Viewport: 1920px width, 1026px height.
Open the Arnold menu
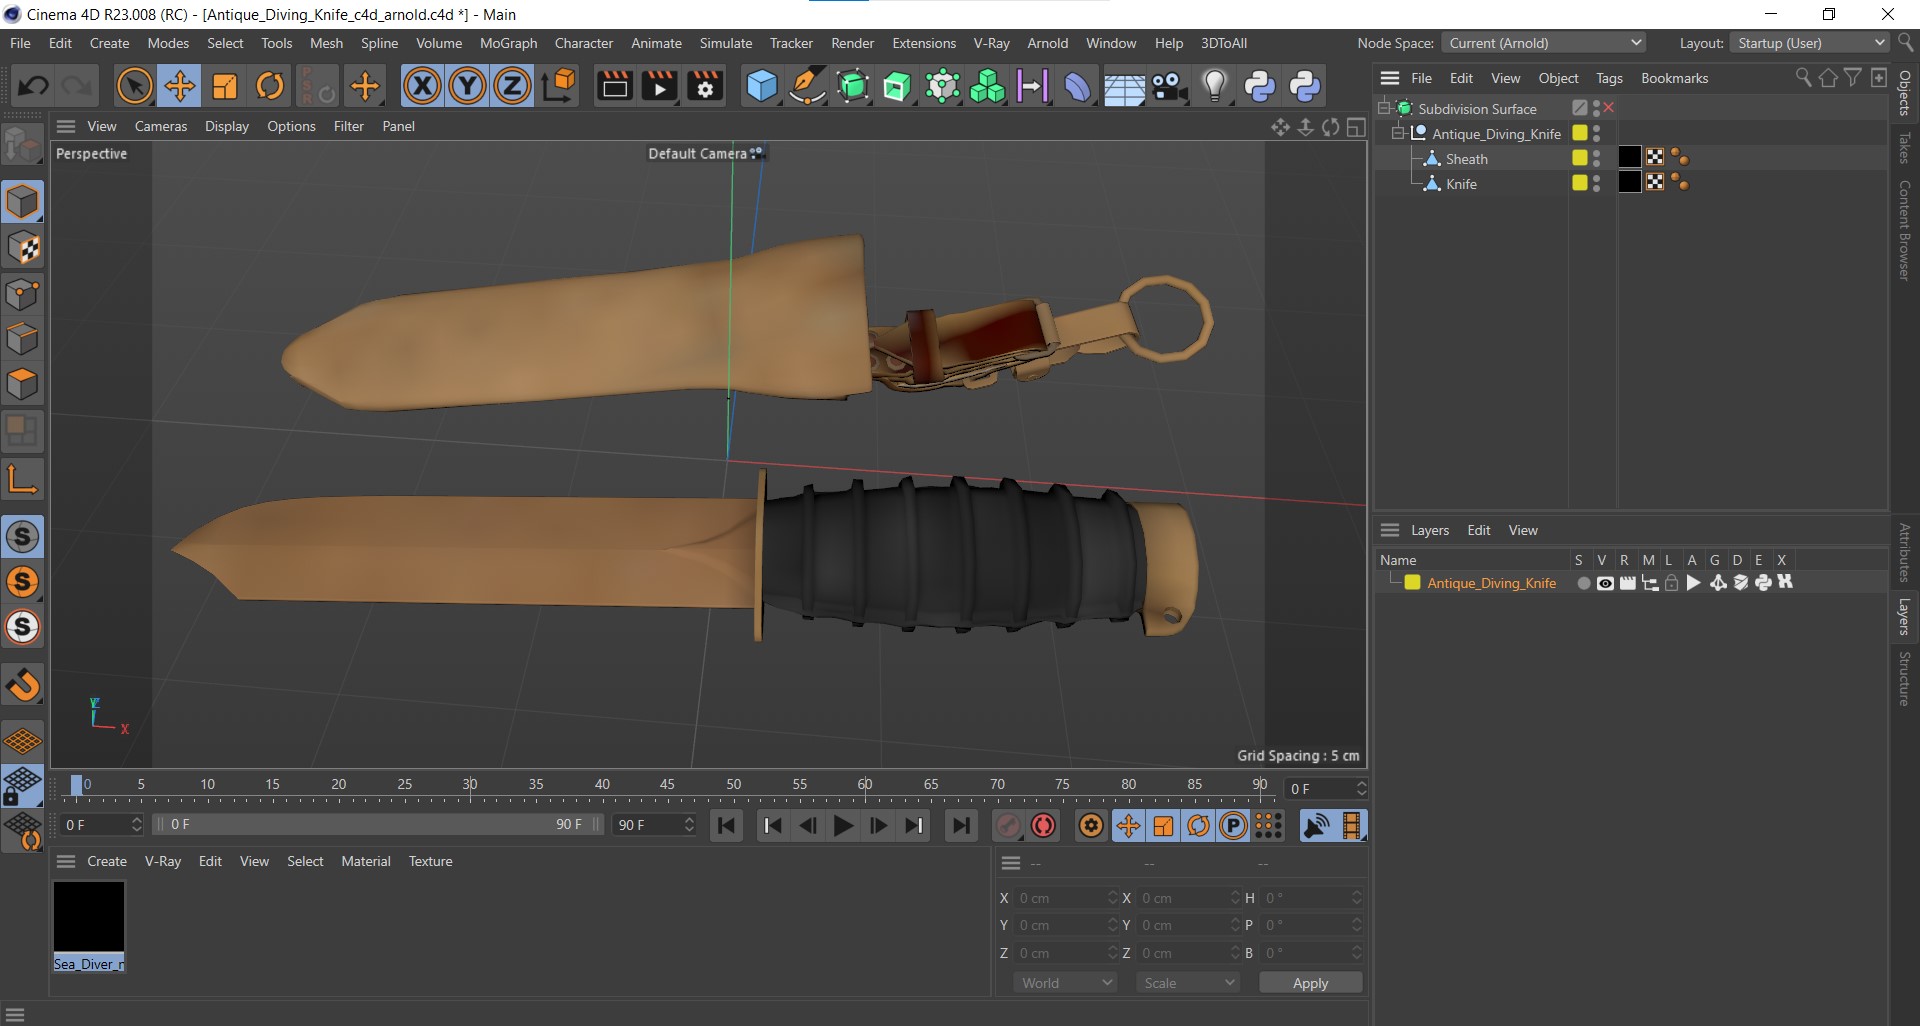1047,43
